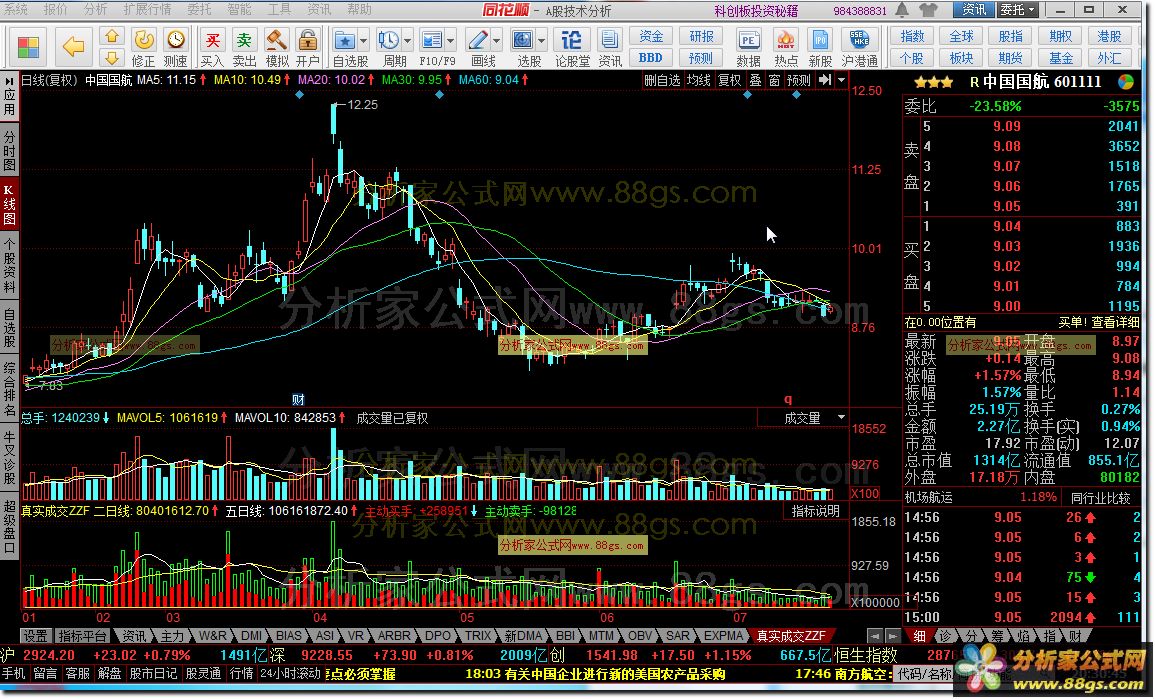
Task: Click the T-shirt skin icon
Action: (x=929, y=10)
